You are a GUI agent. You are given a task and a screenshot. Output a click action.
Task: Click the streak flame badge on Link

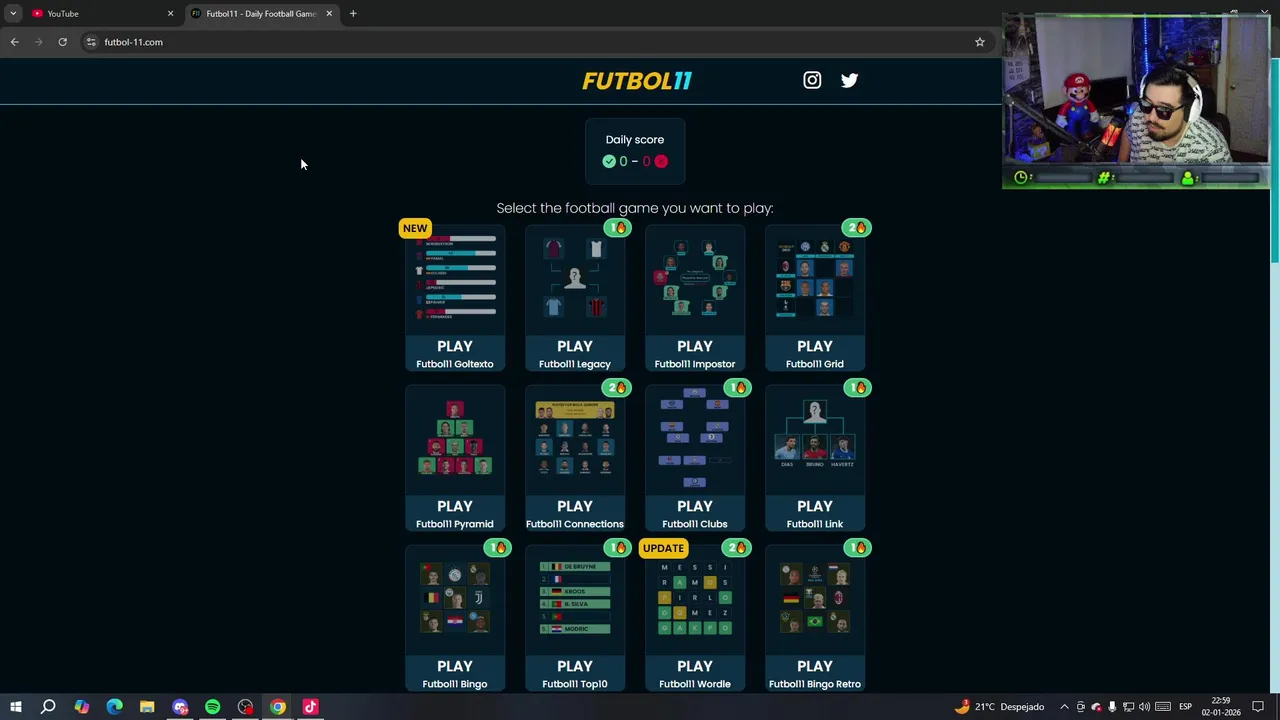pyautogui.click(x=857, y=388)
